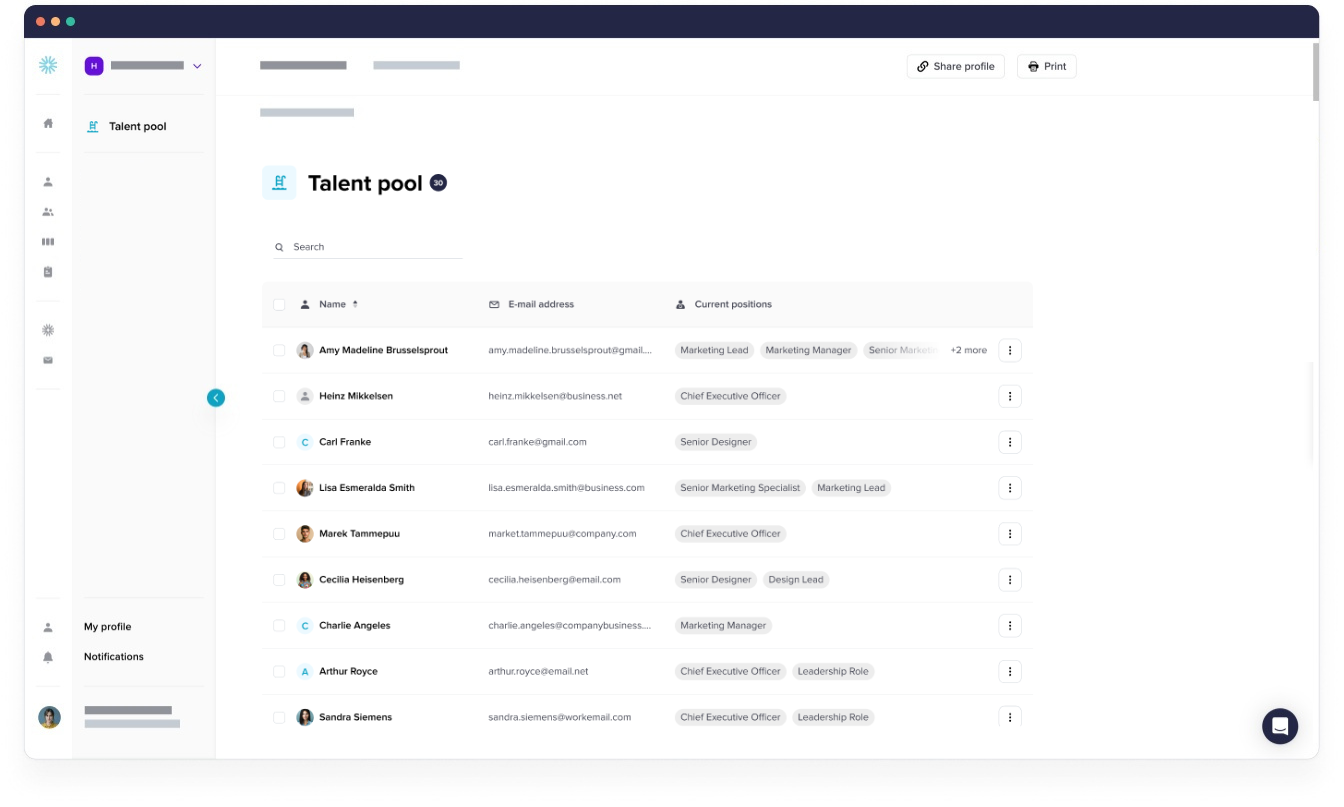Viewport: 1344px width, 807px height.
Task: Click the Share profile button
Action: (x=955, y=67)
